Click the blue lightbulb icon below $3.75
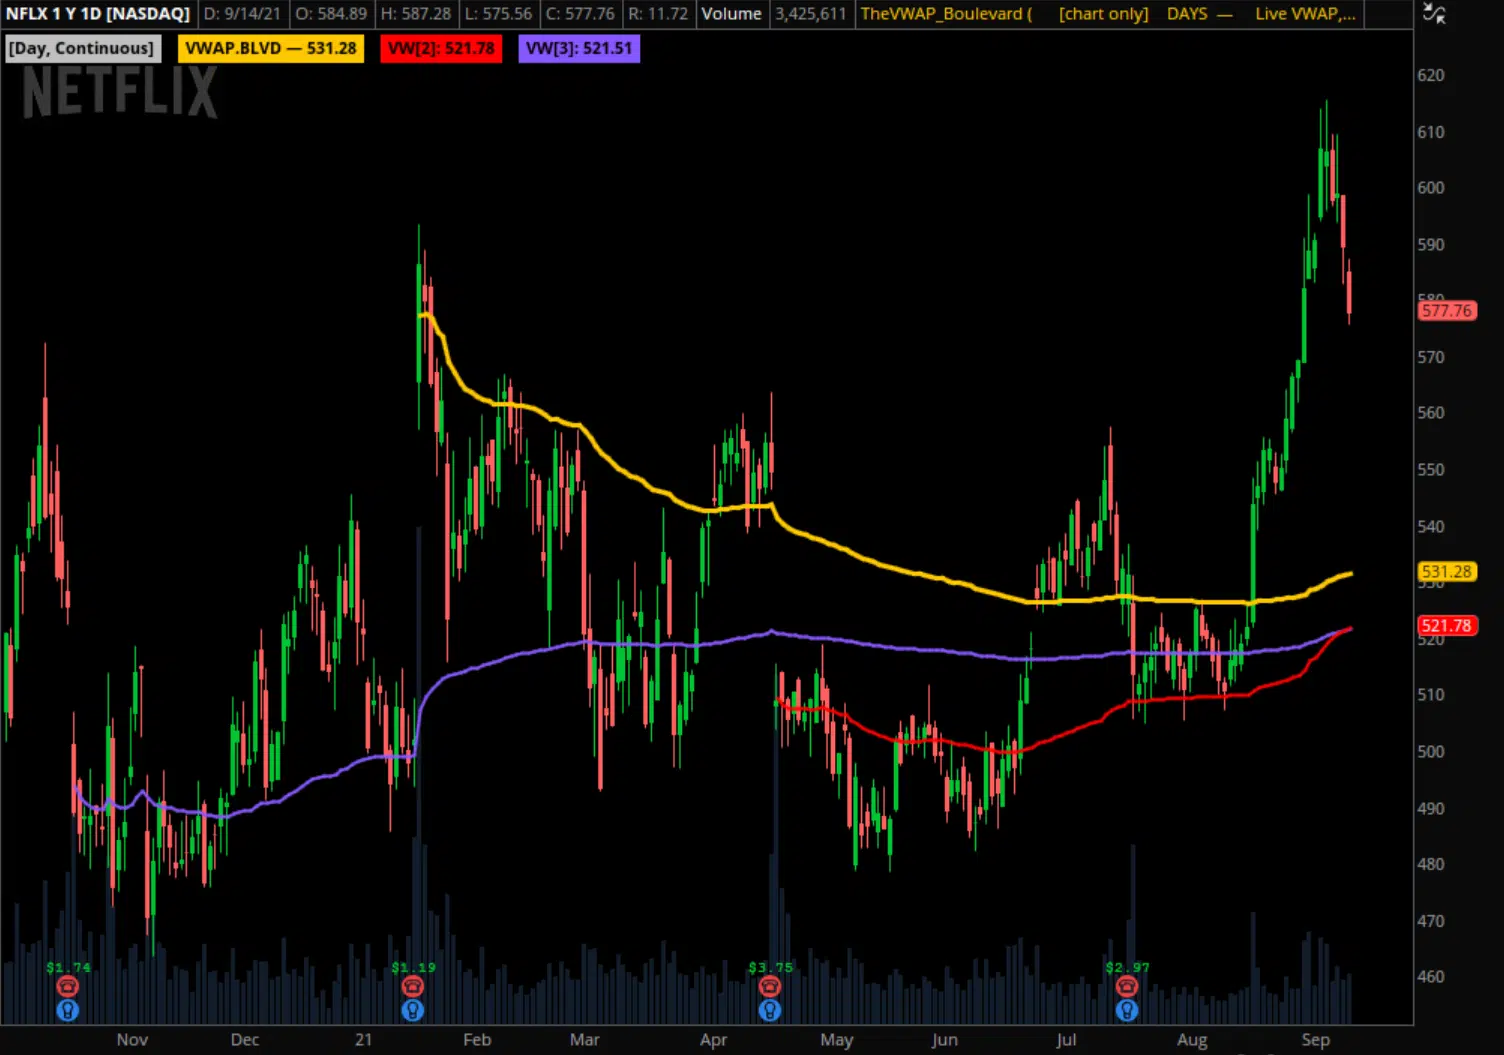Image resolution: width=1504 pixels, height=1055 pixels. [769, 1010]
